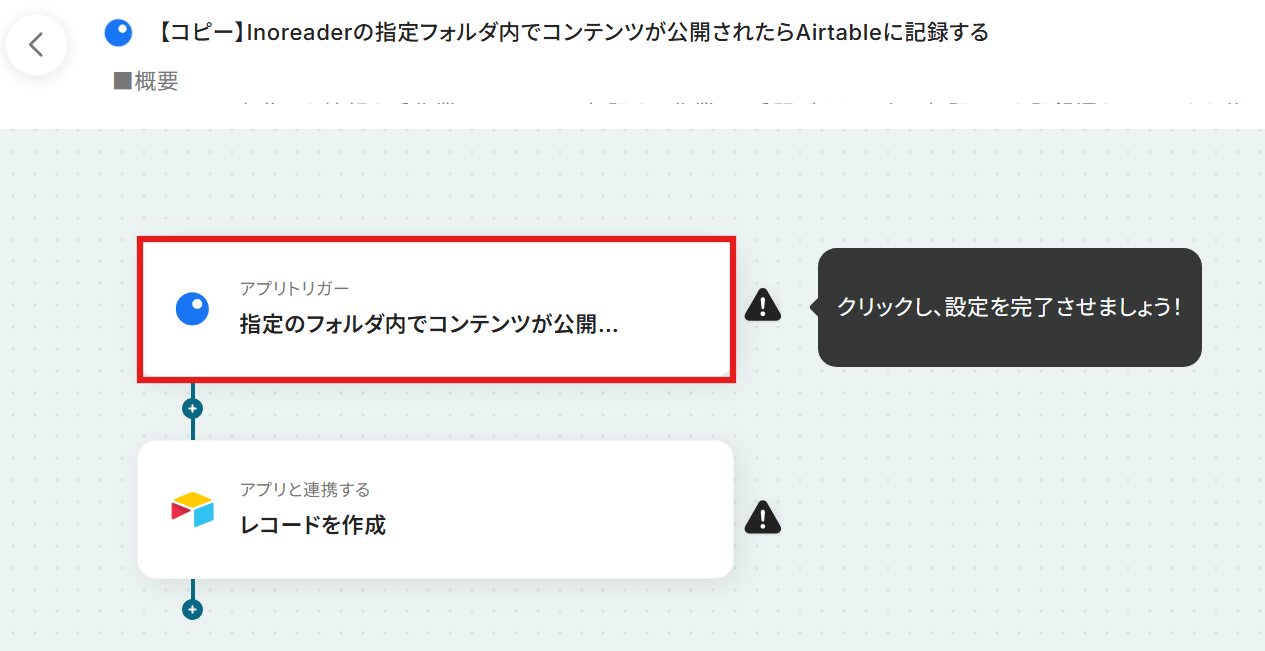Click the square bullet before 概要

(x=123, y=82)
